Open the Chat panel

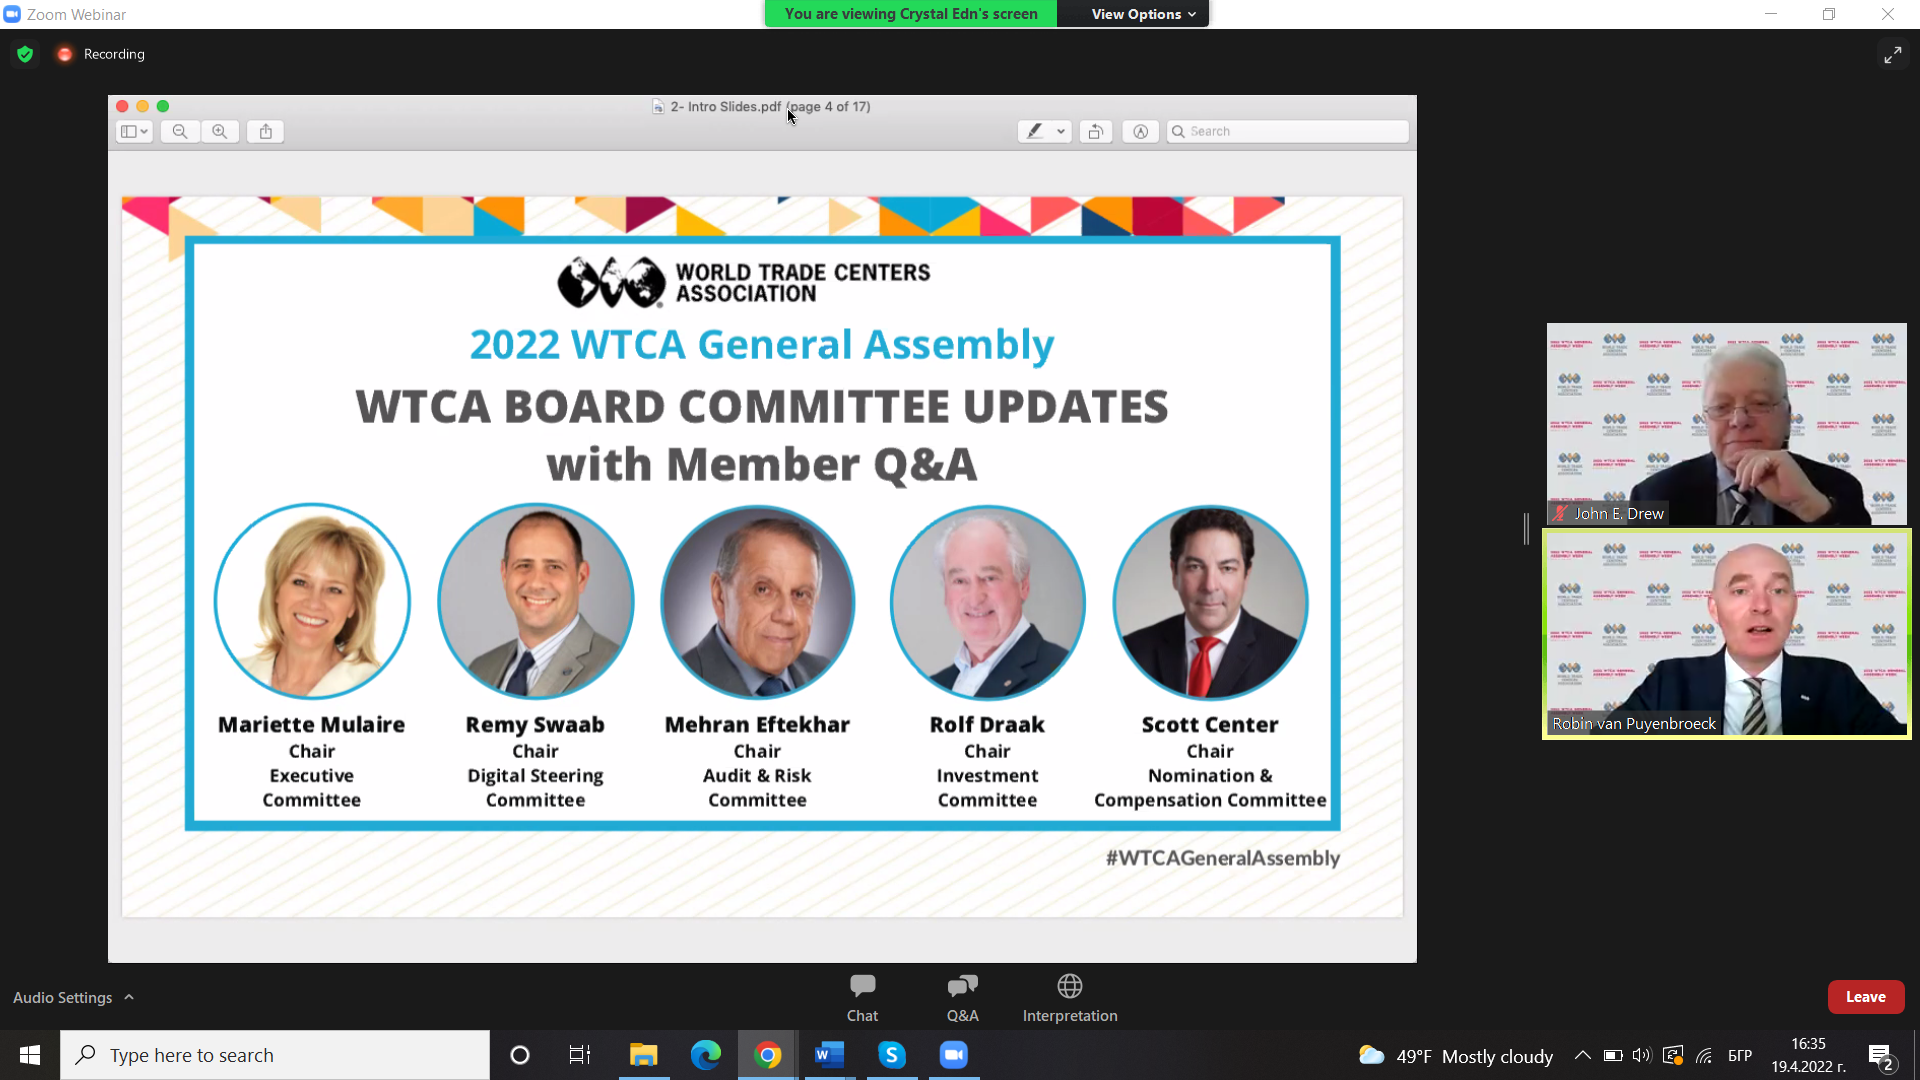click(x=862, y=998)
